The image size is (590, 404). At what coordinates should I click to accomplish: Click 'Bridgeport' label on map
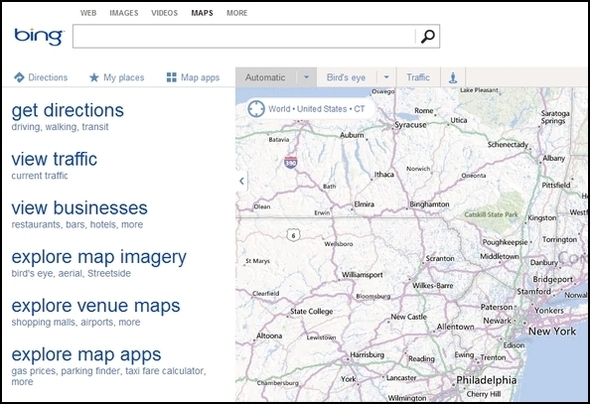[x=553, y=279]
